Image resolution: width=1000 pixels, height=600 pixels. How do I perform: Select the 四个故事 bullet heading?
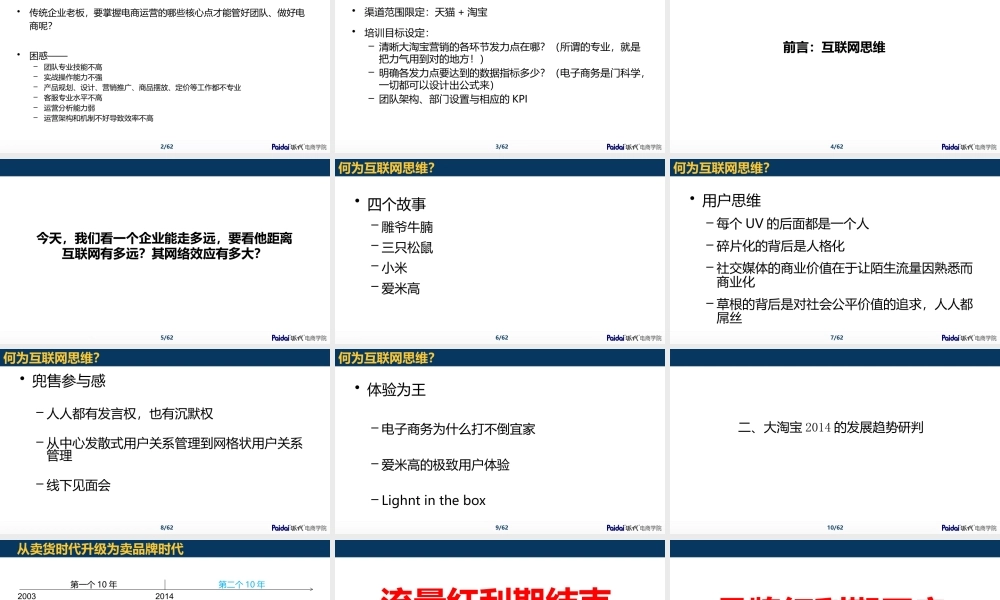396,204
